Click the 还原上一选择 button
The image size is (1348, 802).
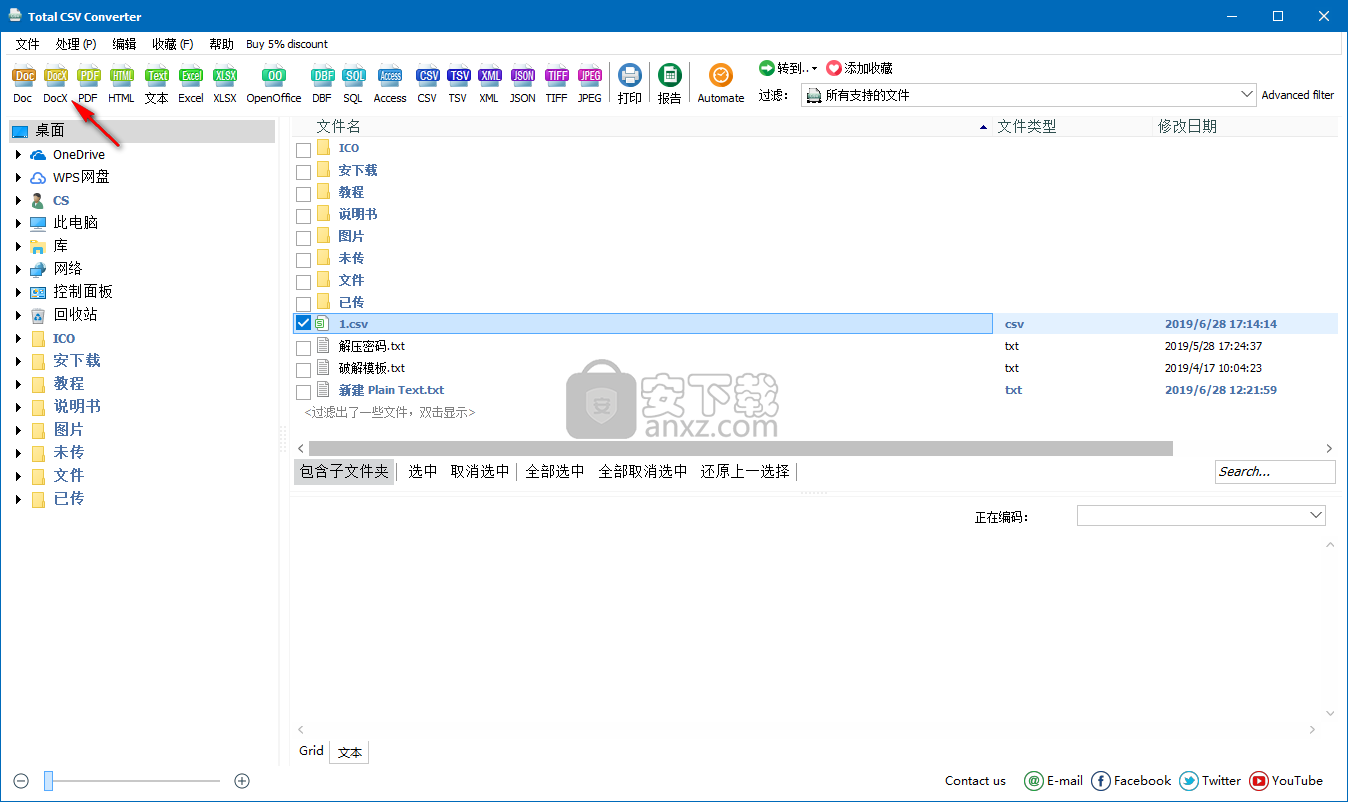[x=745, y=471]
